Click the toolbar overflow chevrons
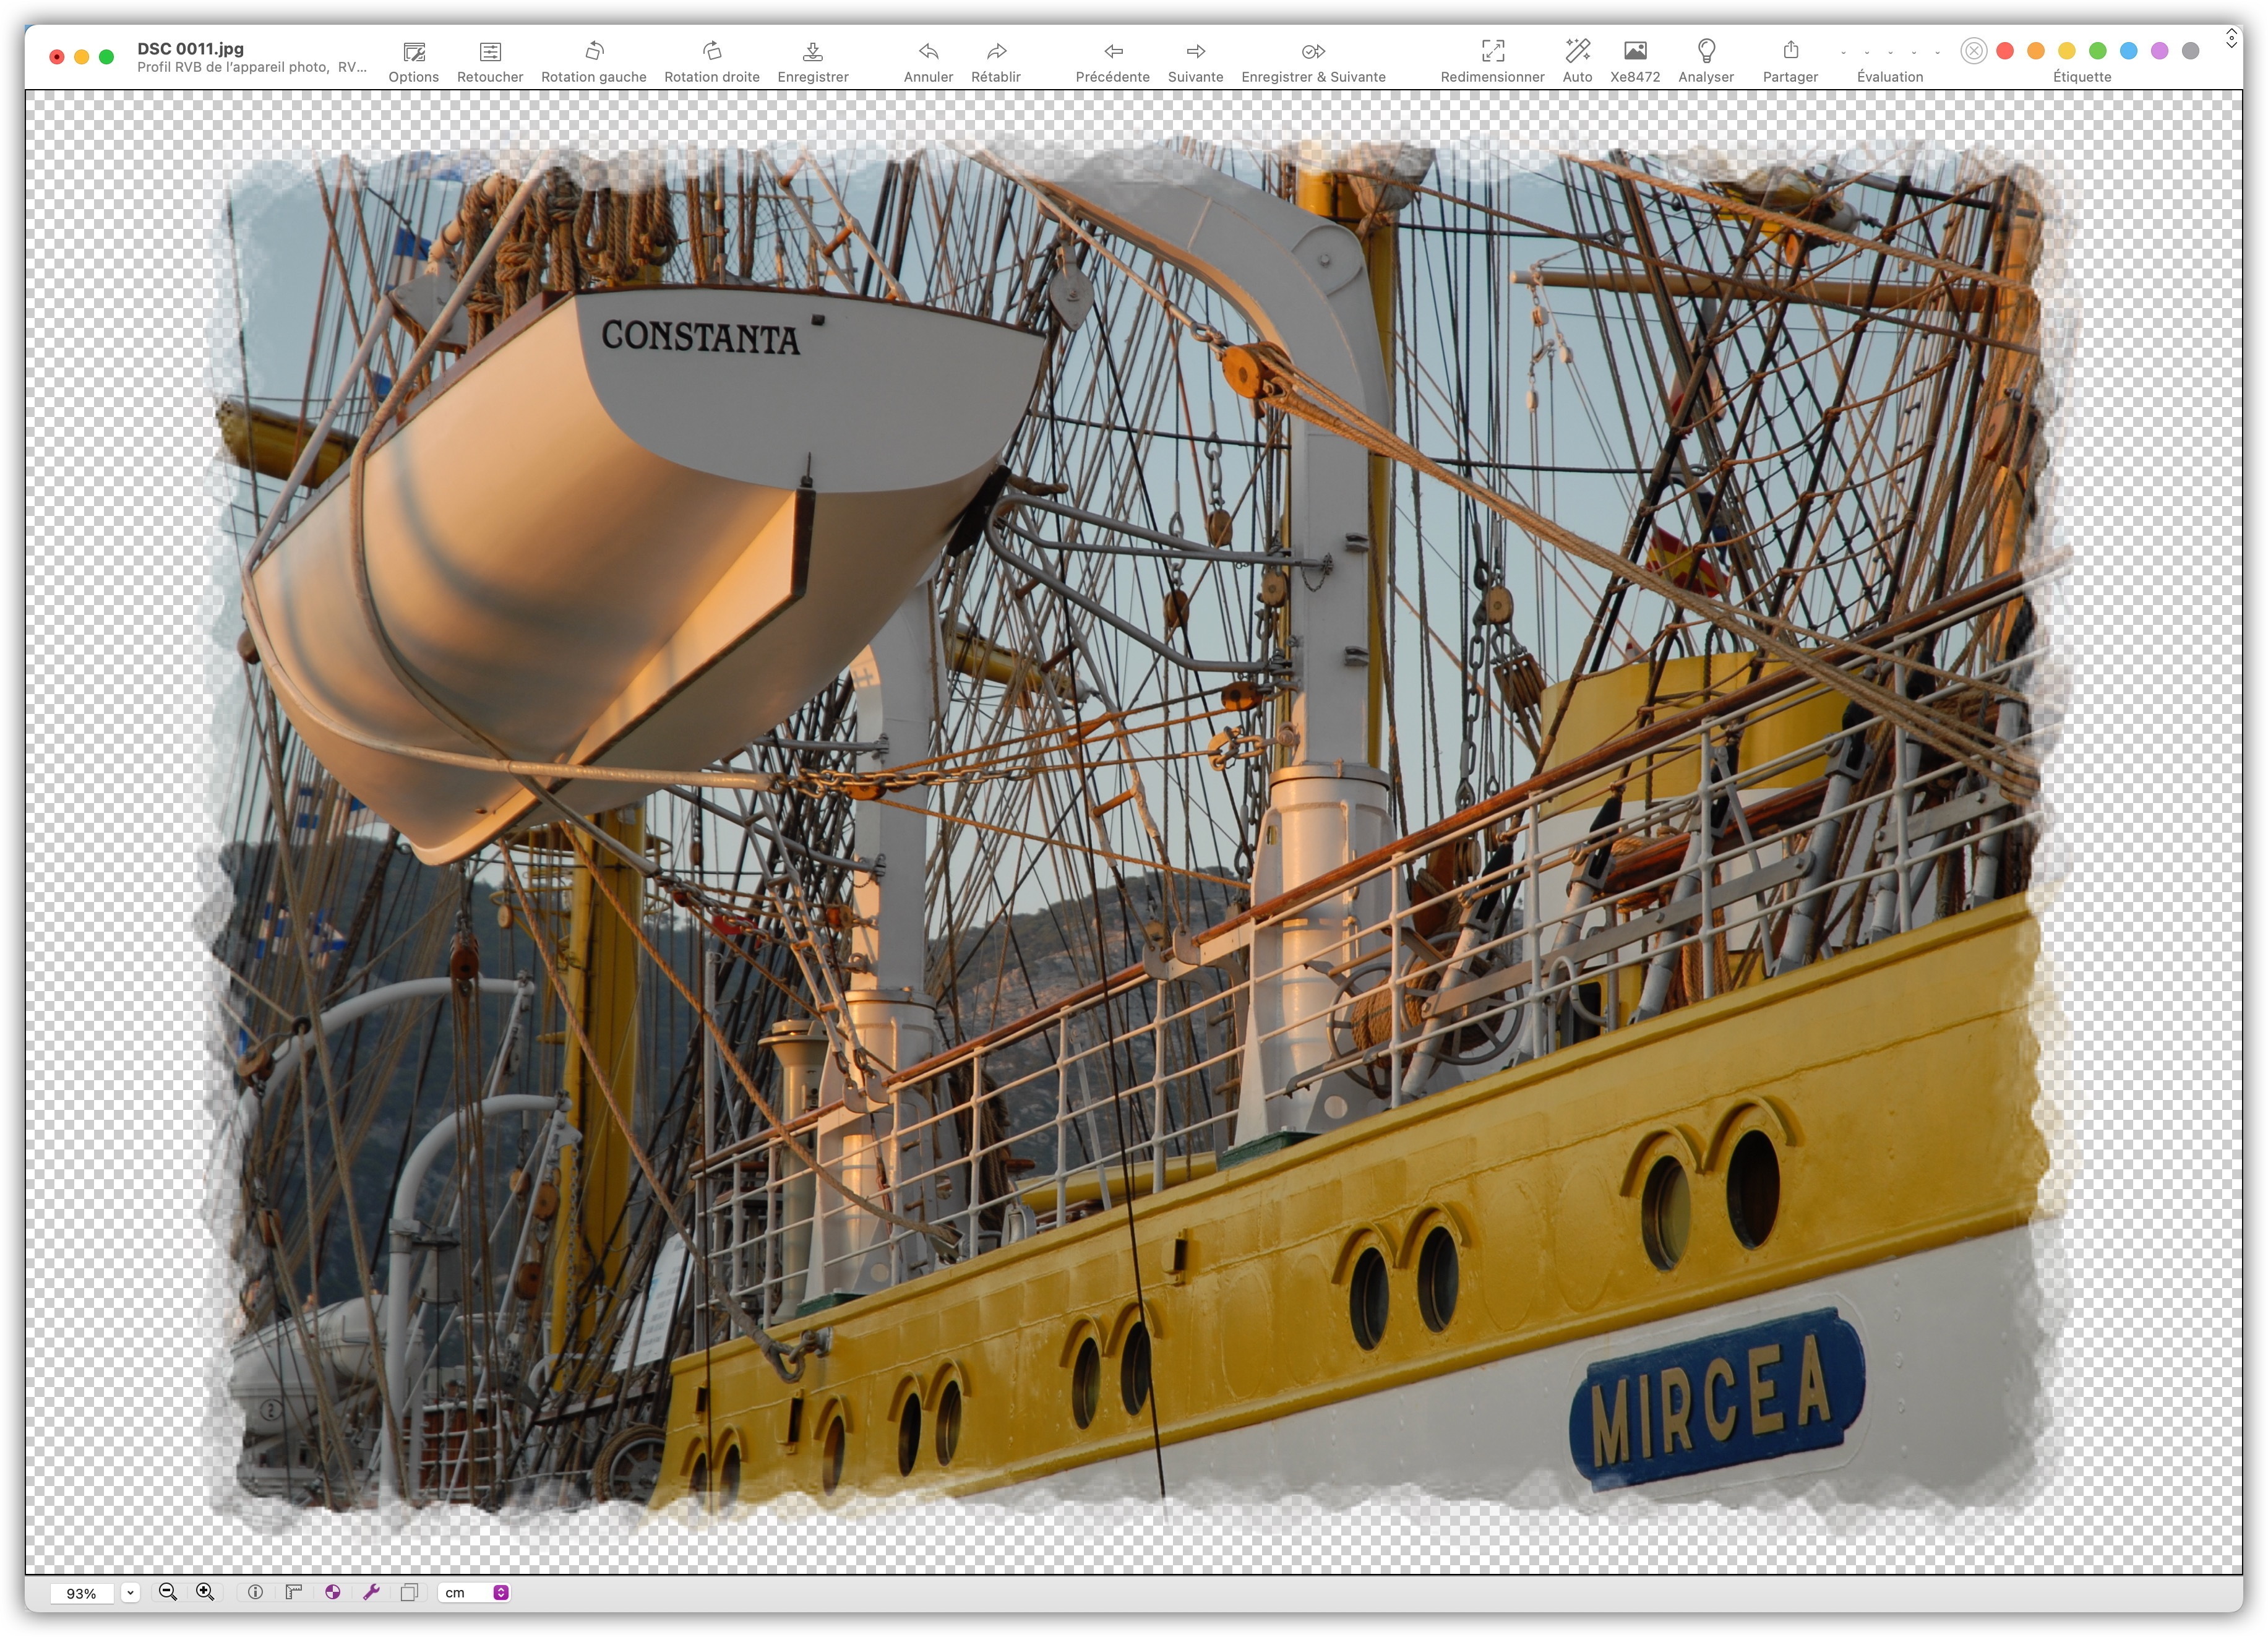 pyautogui.click(x=2231, y=38)
